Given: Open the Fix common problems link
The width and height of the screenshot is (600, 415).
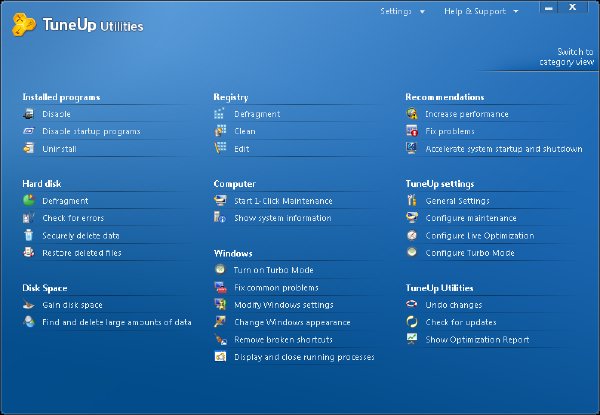Looking at the screenshot, I should coord(276,288).
